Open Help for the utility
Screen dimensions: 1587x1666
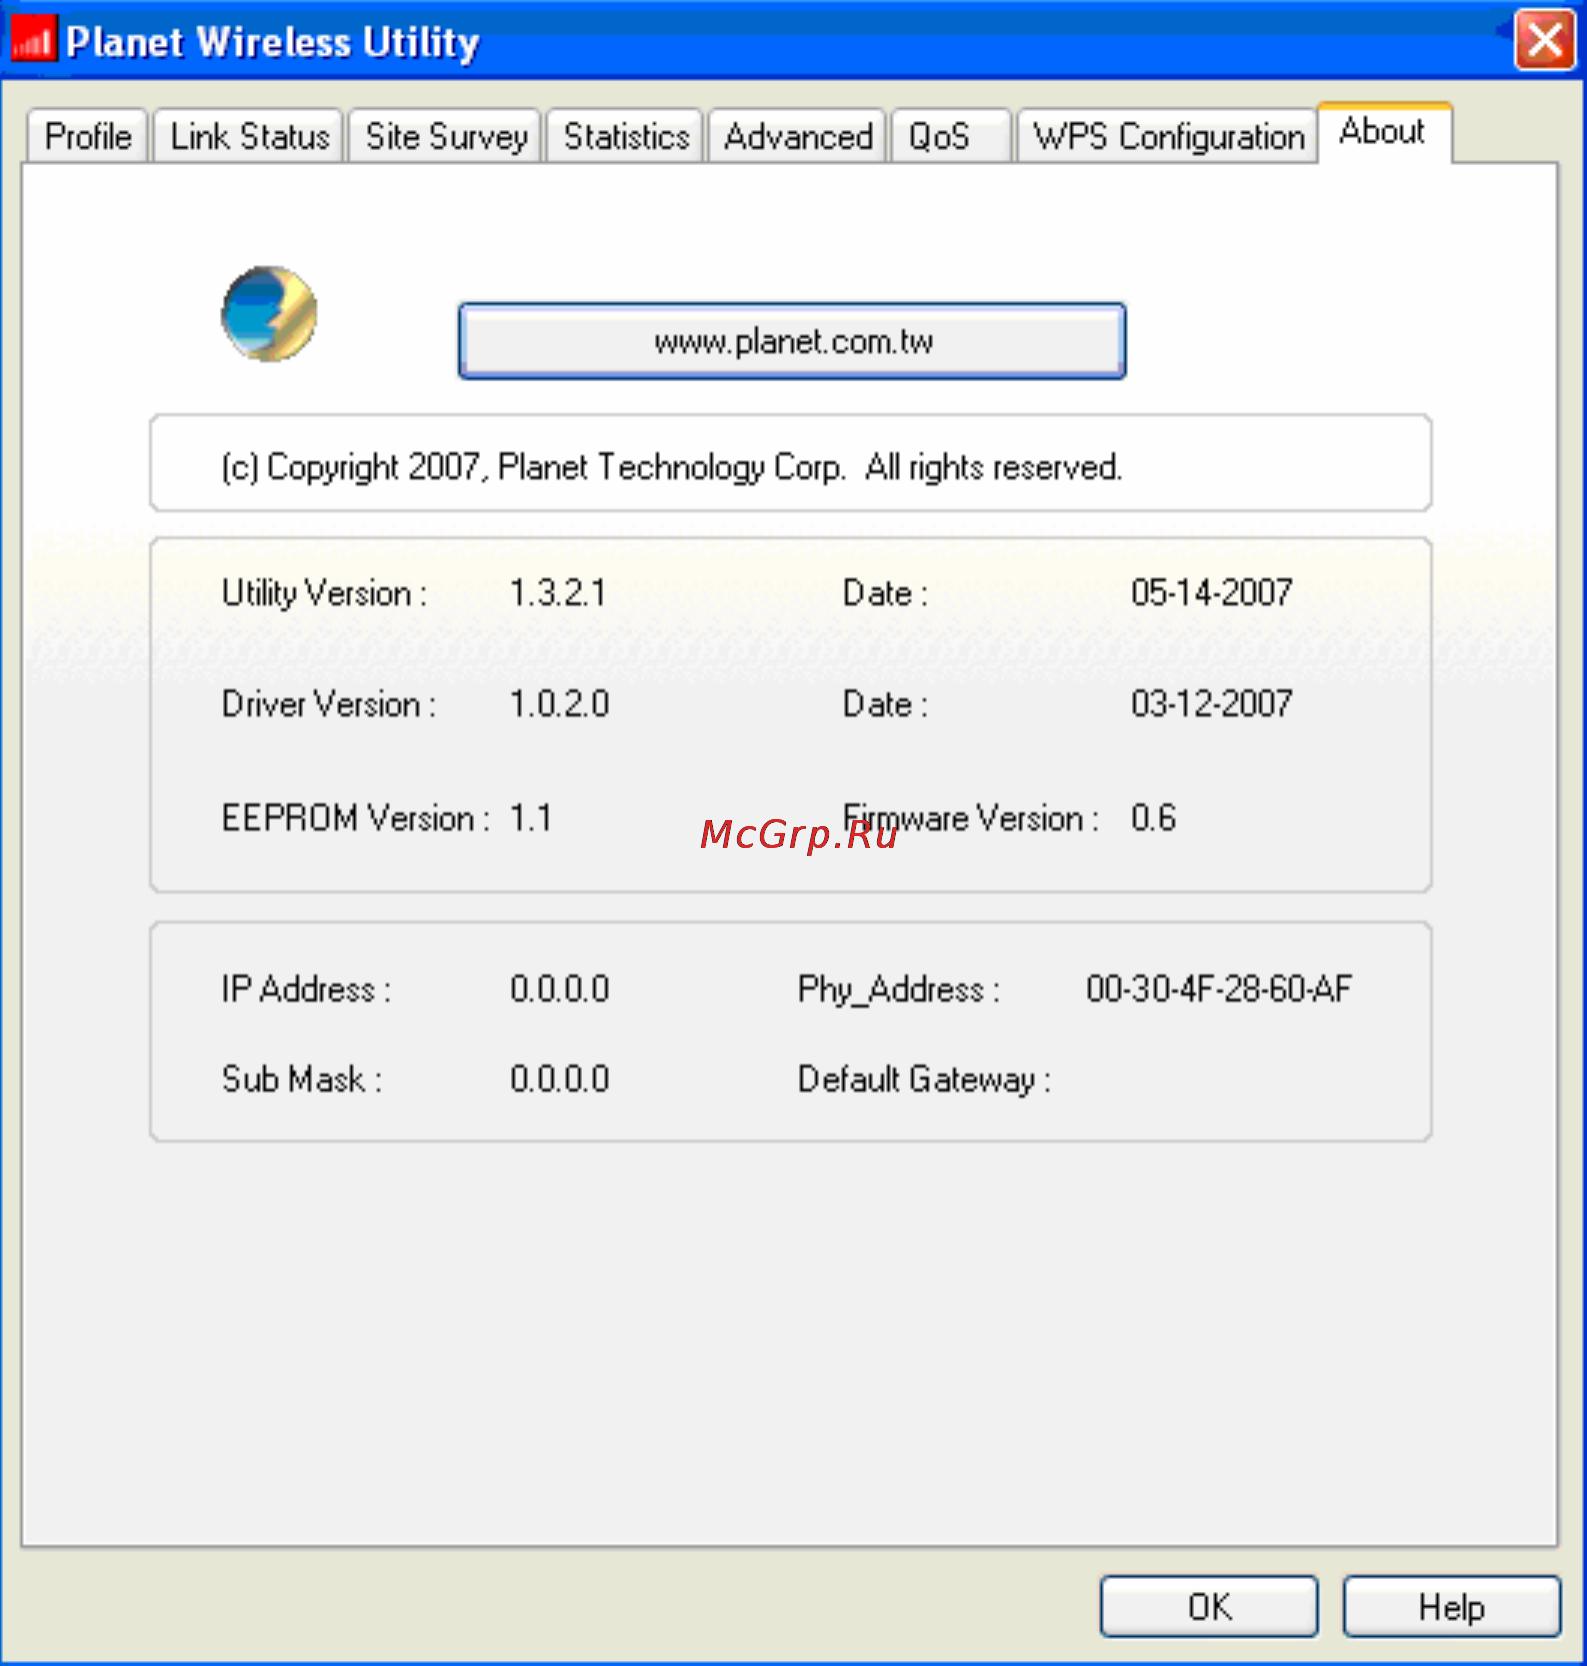[1451, 1606]
